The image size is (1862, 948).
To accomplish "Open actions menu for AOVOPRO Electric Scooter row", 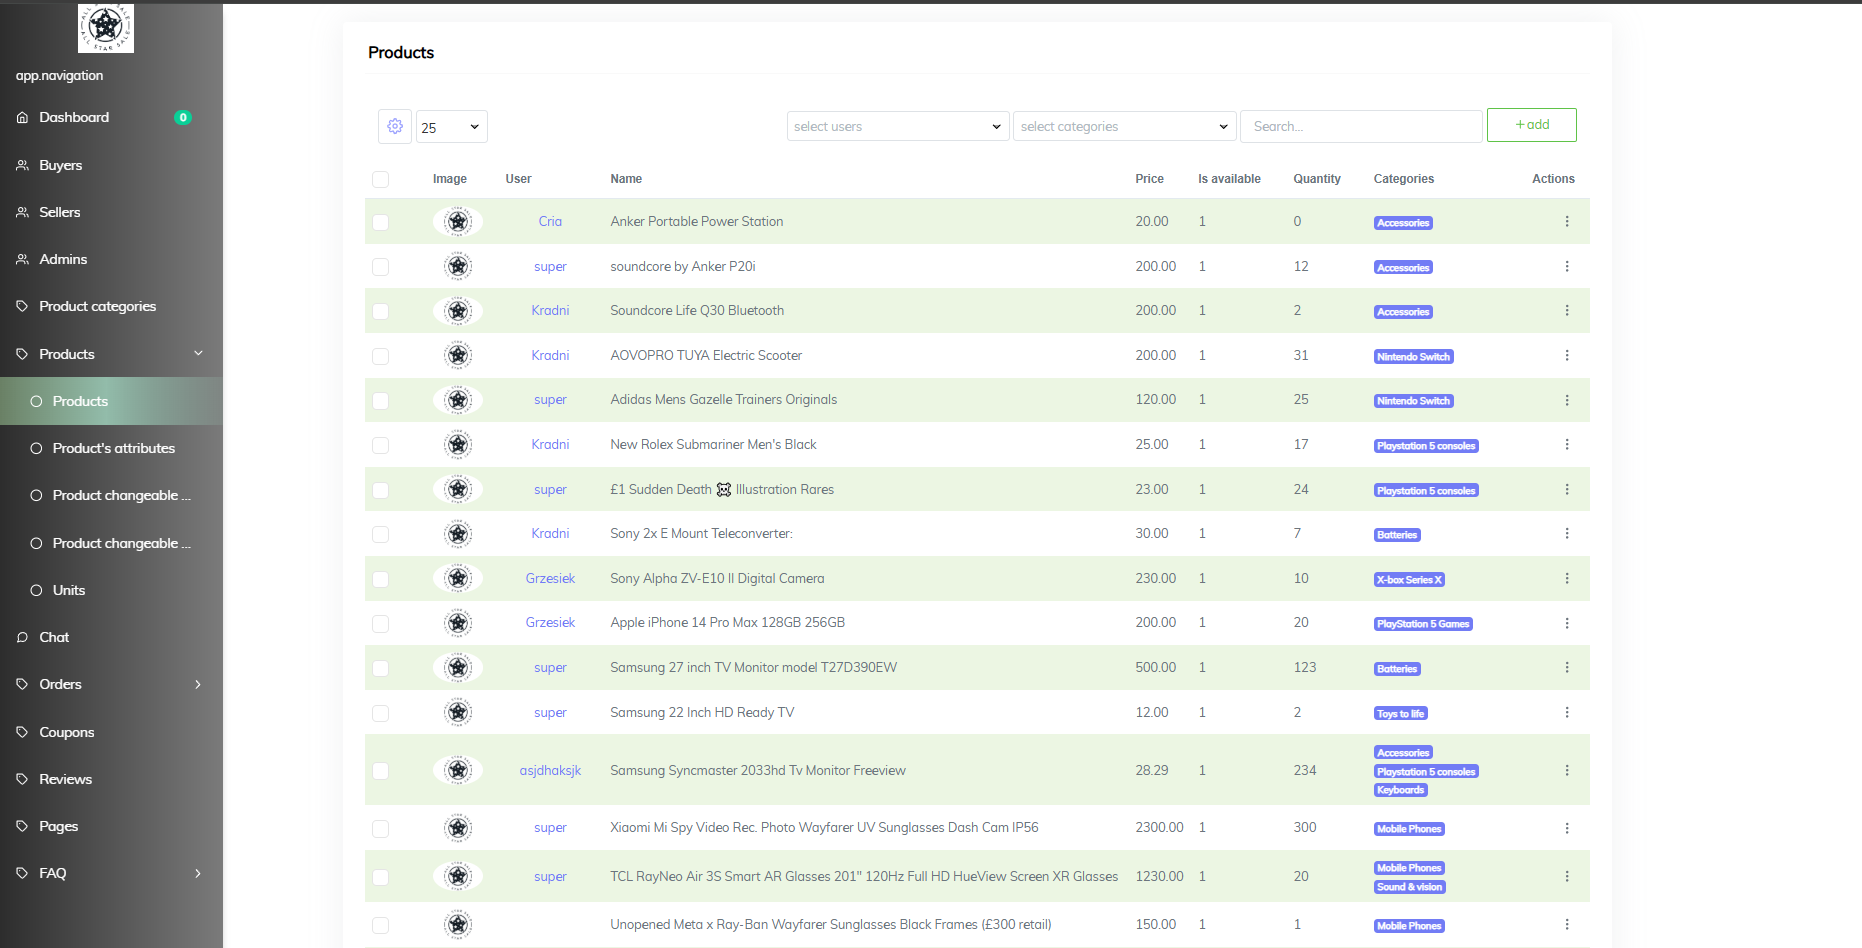I will click(x=1566, y=356).
